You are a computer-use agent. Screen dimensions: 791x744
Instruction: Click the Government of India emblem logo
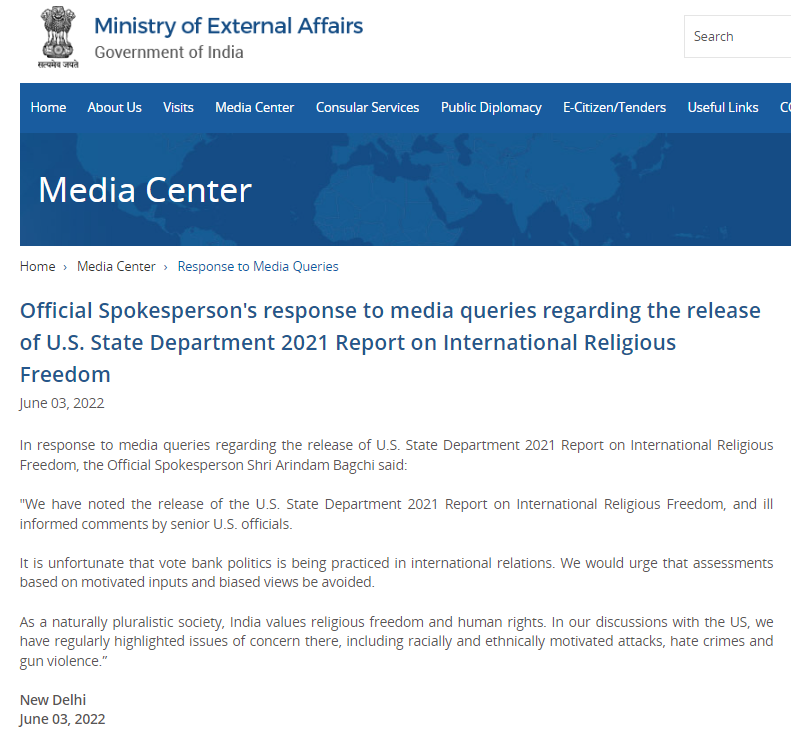pos(58,37)
